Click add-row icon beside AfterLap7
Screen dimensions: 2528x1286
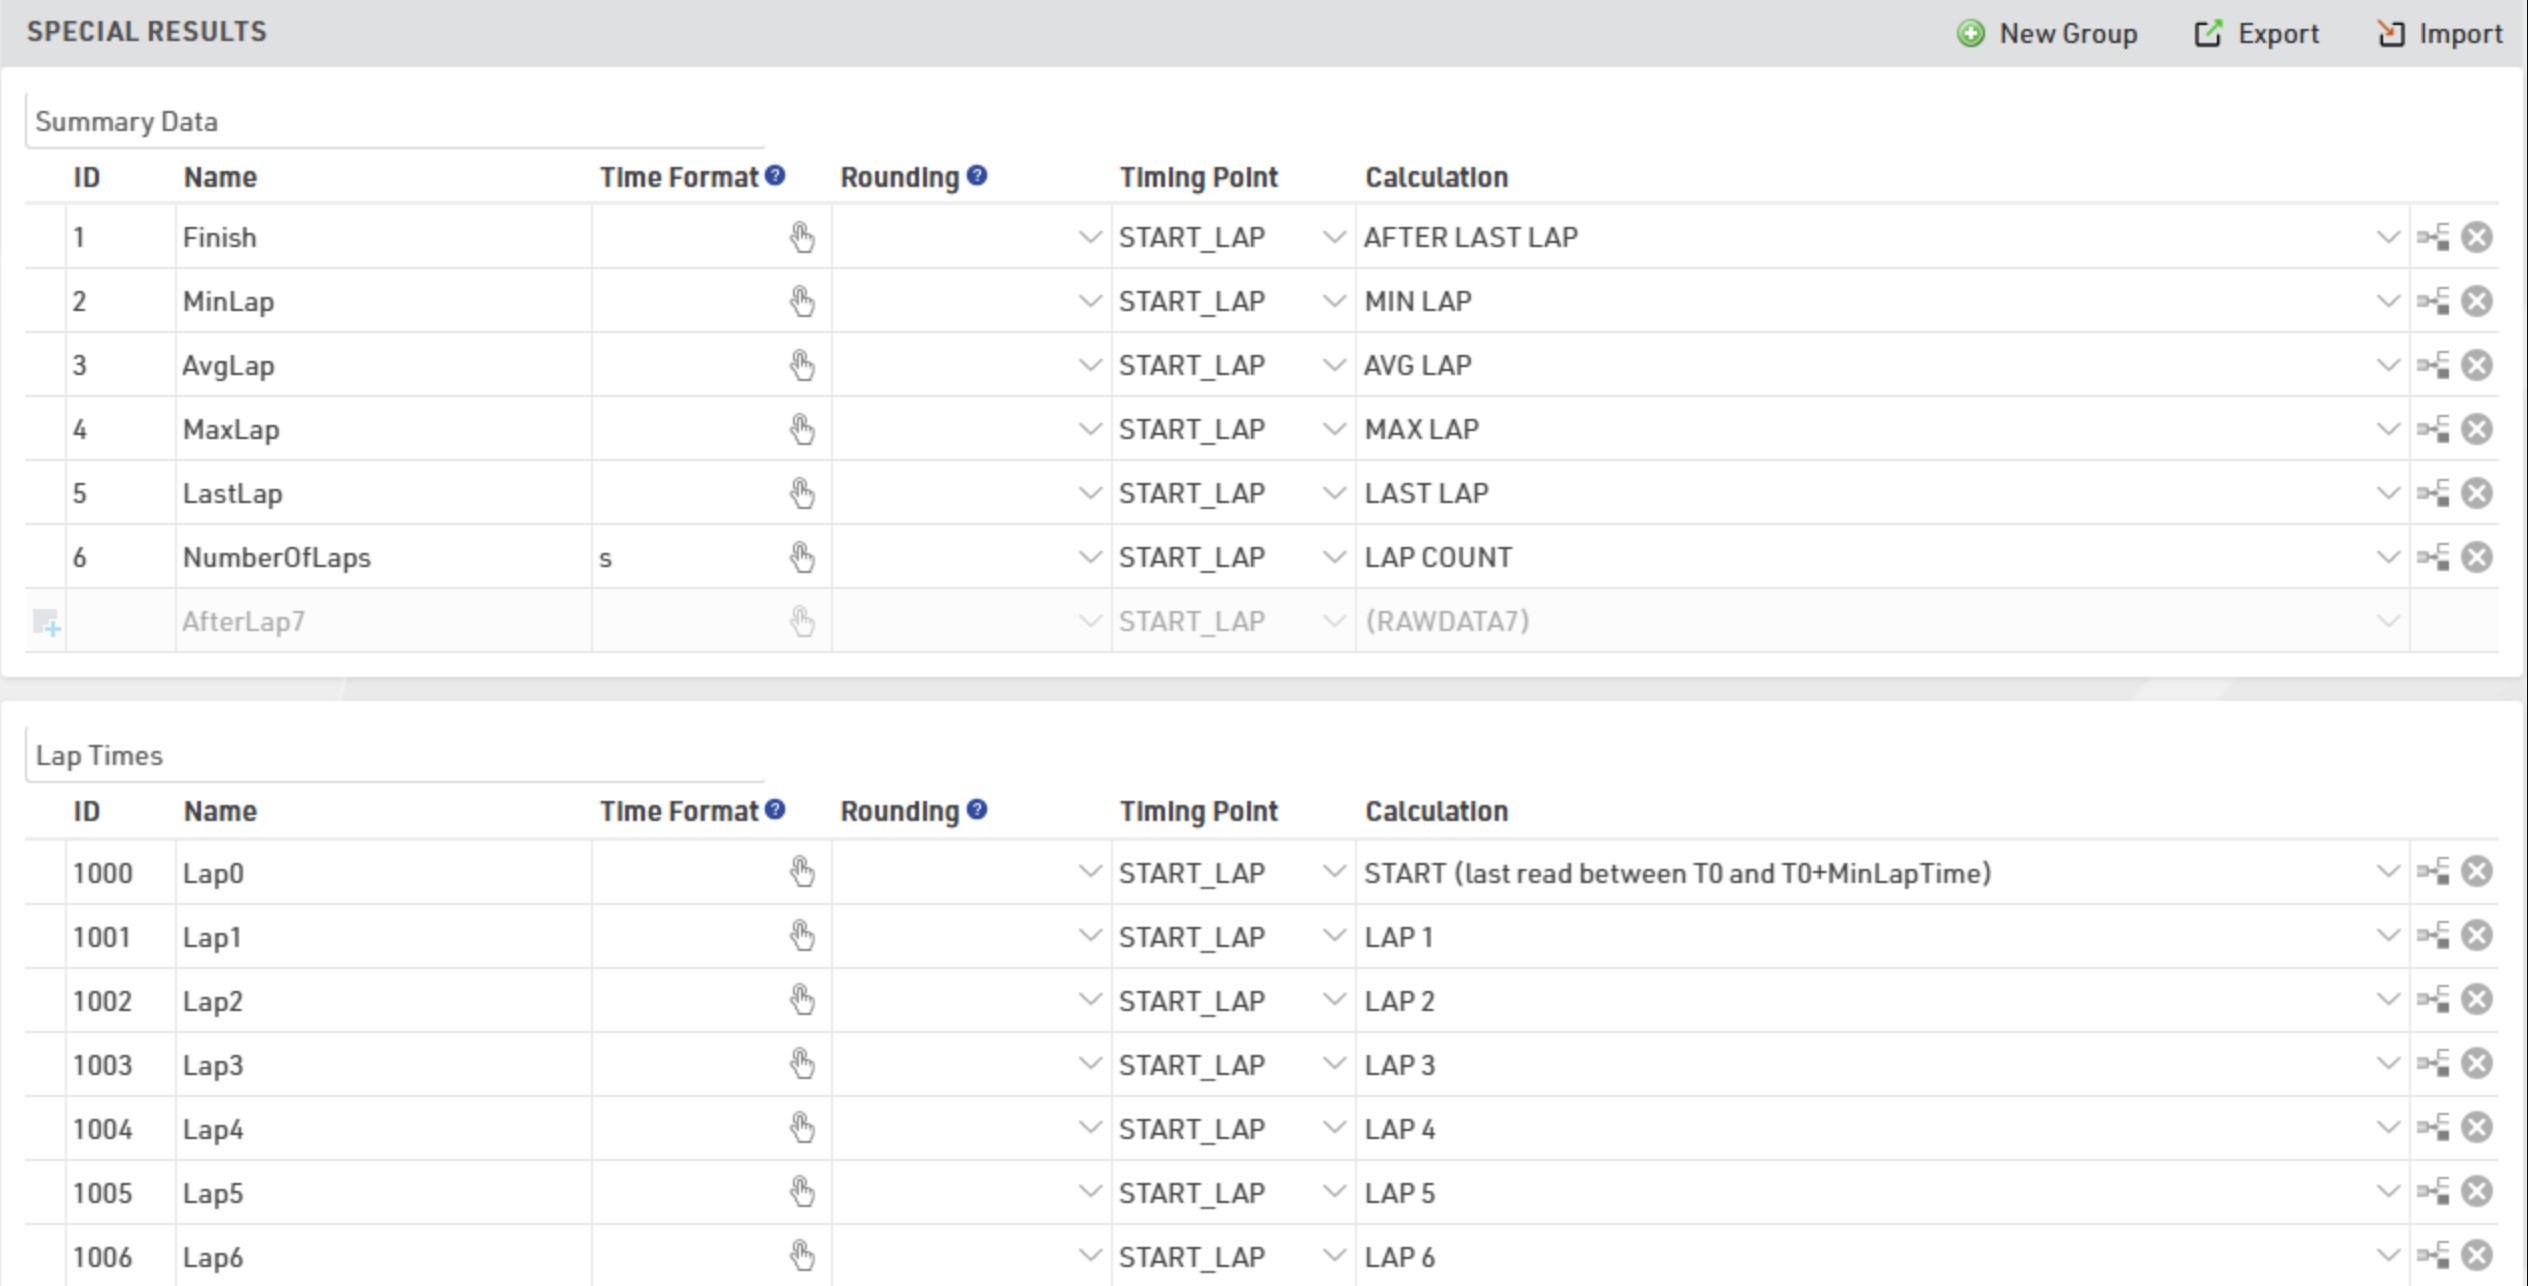pos(46,623)
